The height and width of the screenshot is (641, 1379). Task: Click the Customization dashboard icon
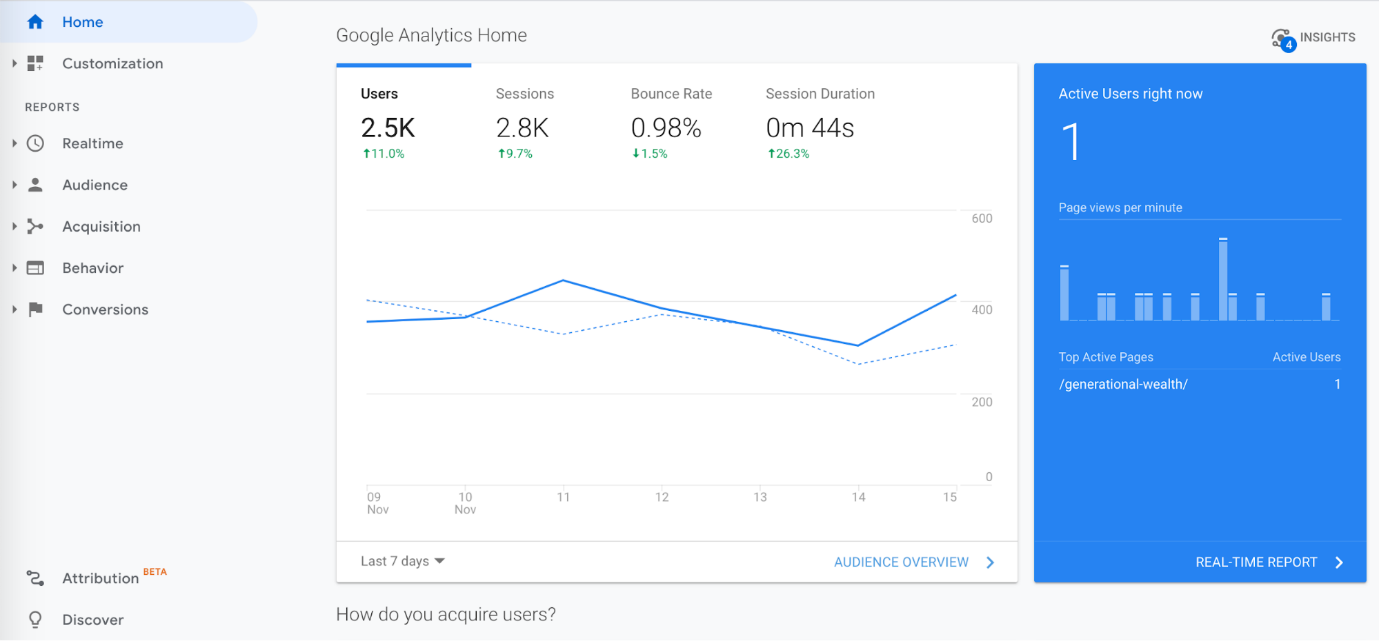[35, 64]
